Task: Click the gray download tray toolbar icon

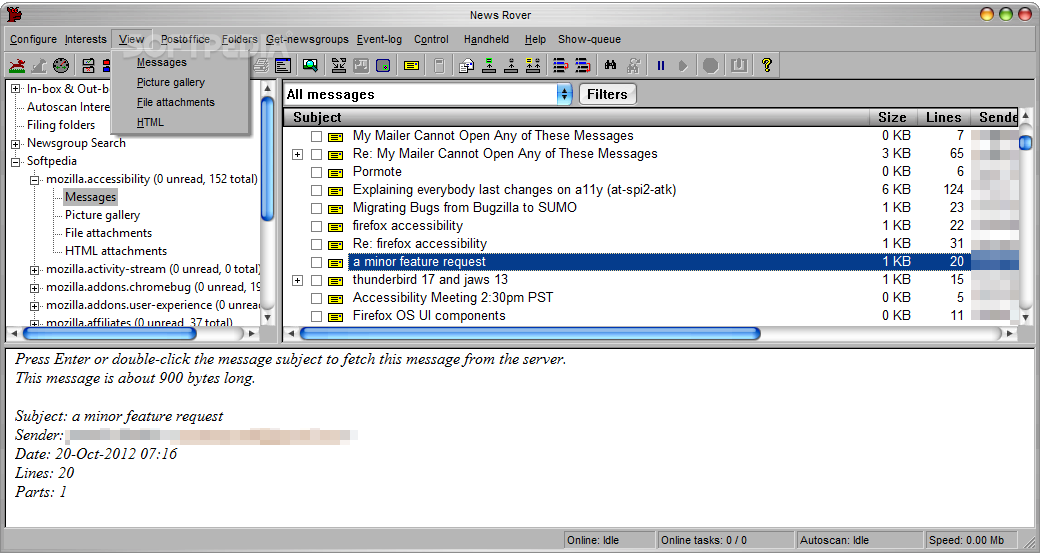Action: point(739,65)
